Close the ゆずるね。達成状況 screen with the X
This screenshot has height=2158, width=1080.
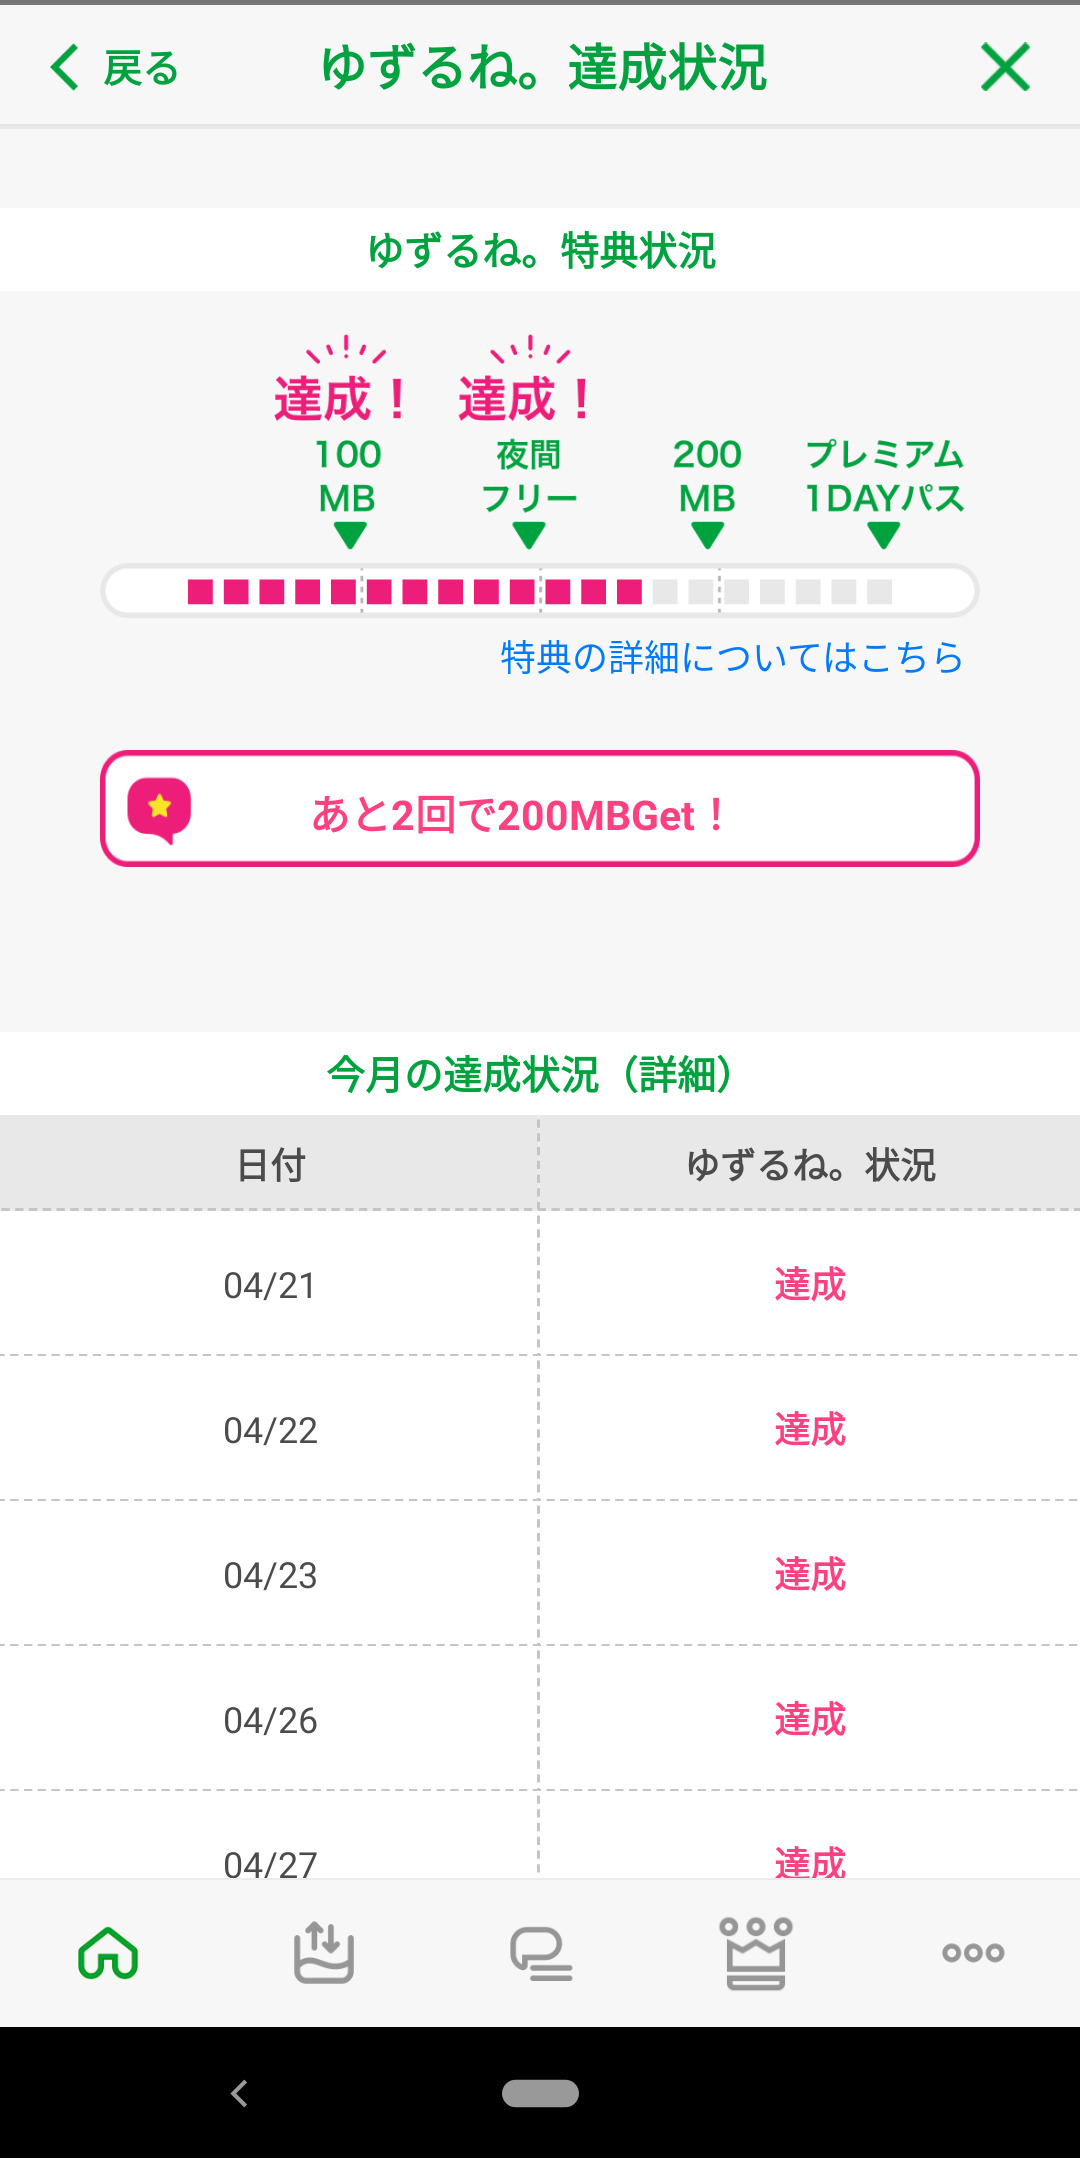click(x=1005, y=68)
